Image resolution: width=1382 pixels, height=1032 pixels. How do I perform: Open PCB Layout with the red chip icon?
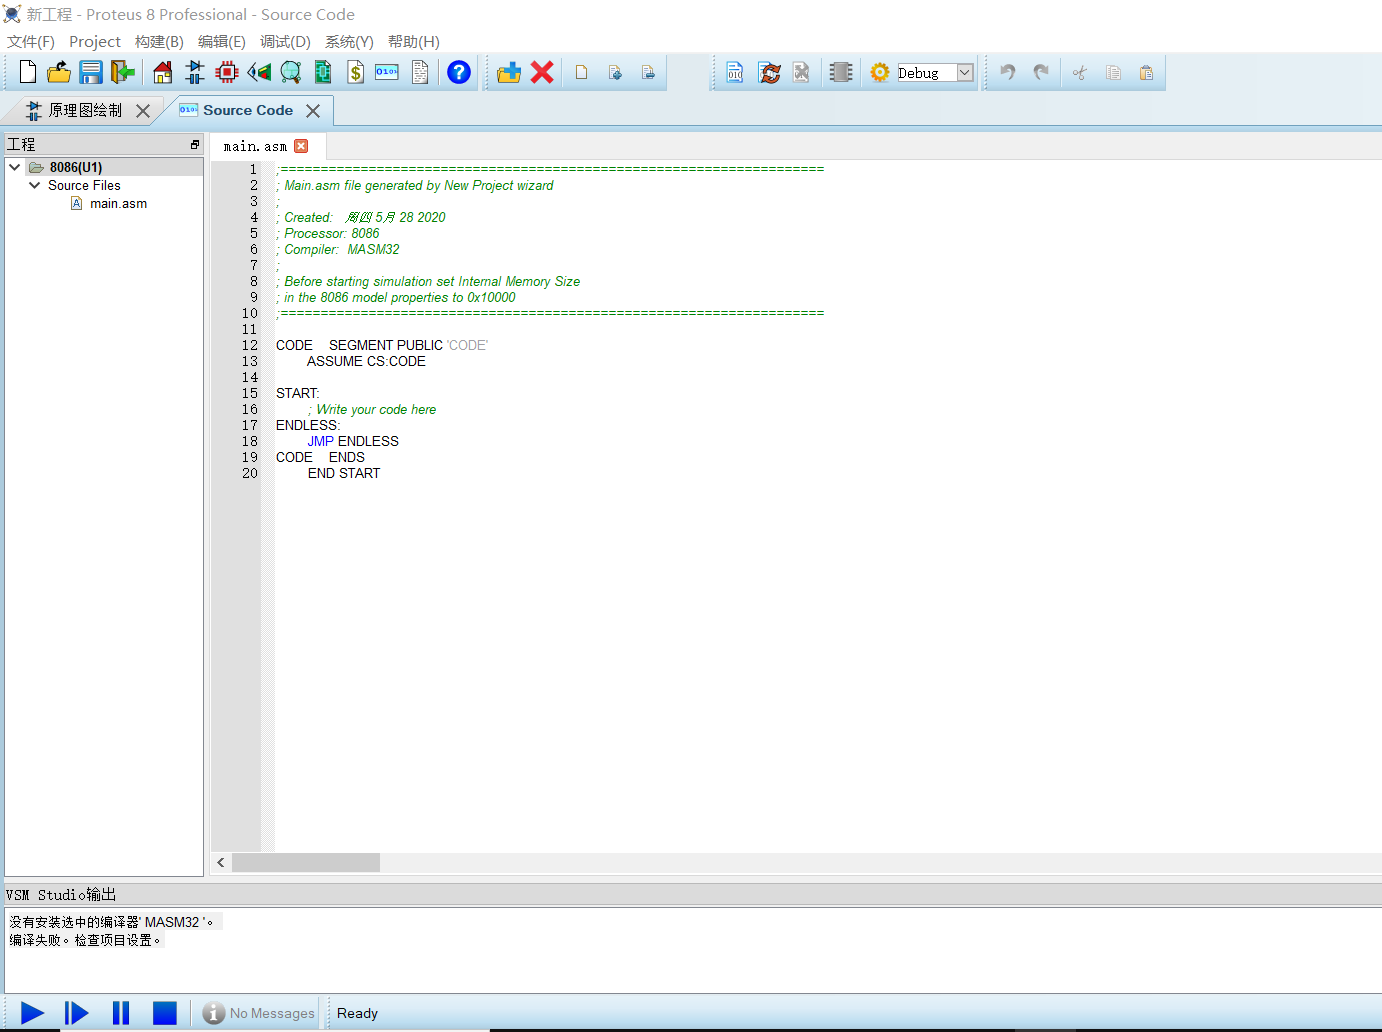click(x=227, y=72)
